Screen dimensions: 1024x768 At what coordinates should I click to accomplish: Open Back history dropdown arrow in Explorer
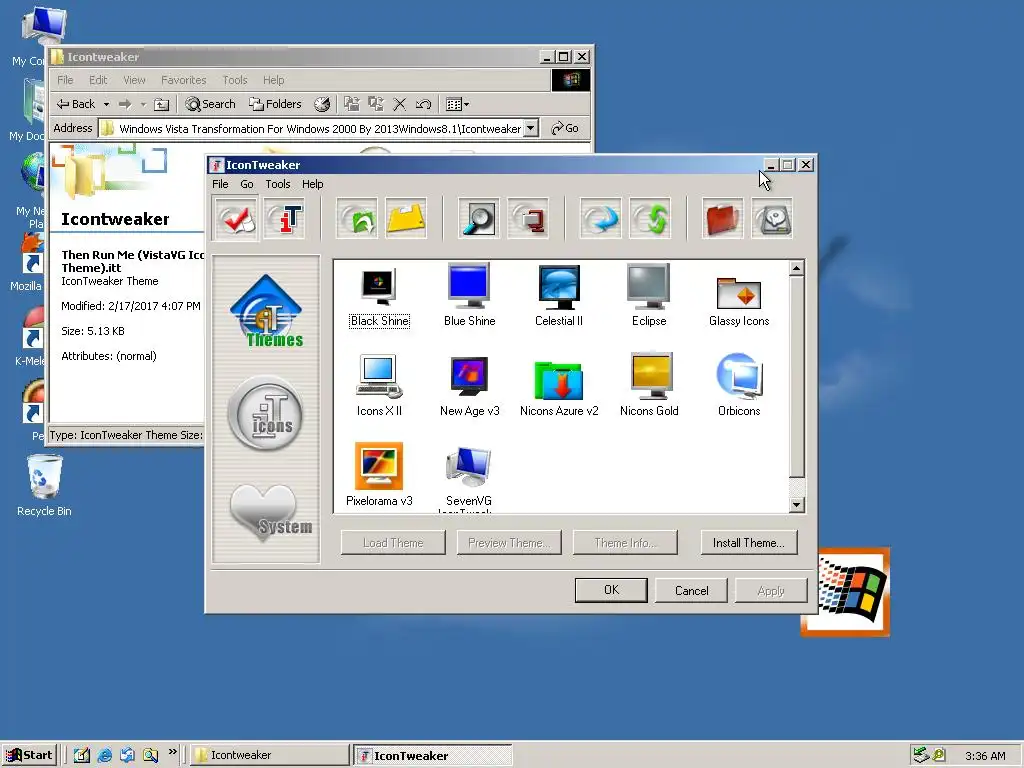106,104
